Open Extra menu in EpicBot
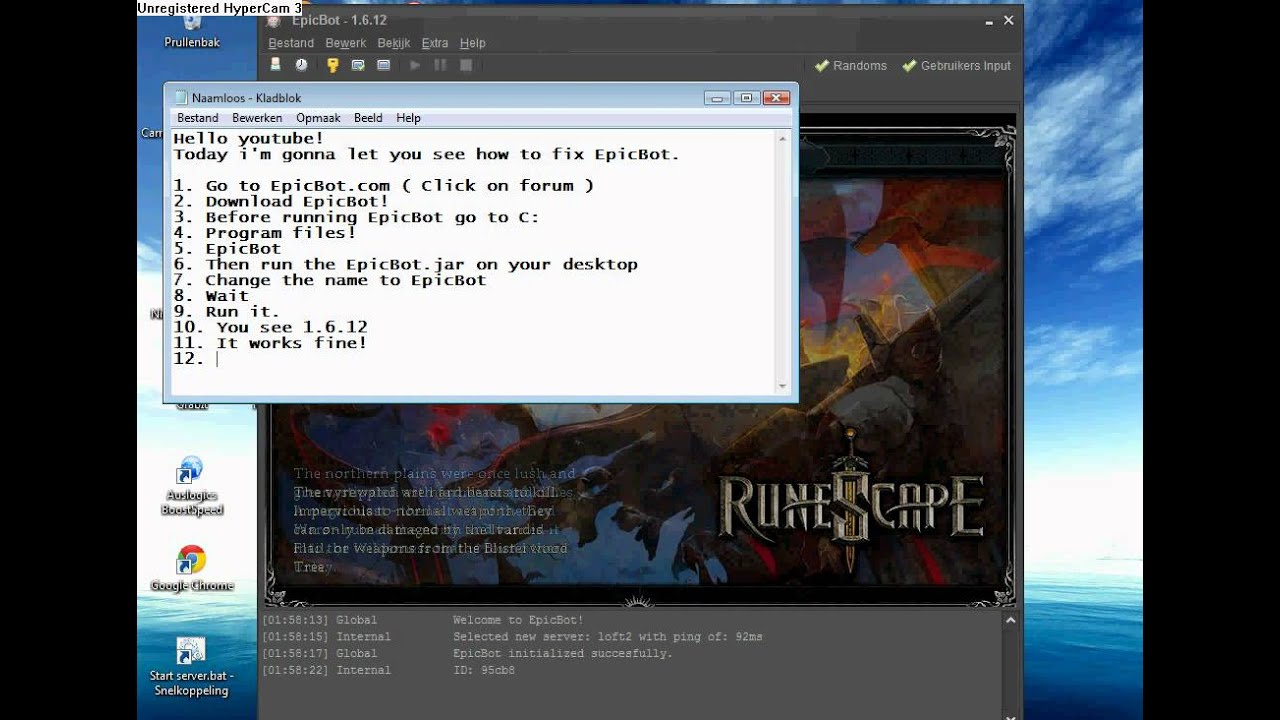 coord(435,43)
